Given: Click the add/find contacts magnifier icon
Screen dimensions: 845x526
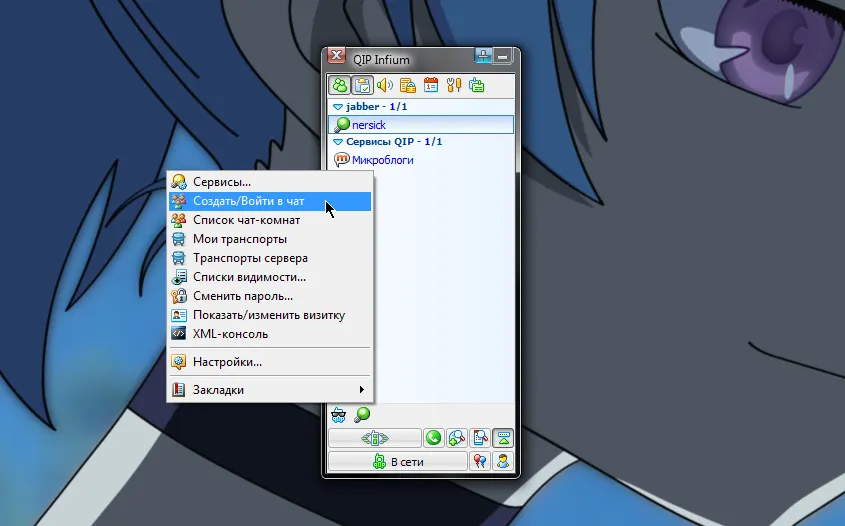Looking at the screenshot, I should pyautogui.click(x=457, y=437).
